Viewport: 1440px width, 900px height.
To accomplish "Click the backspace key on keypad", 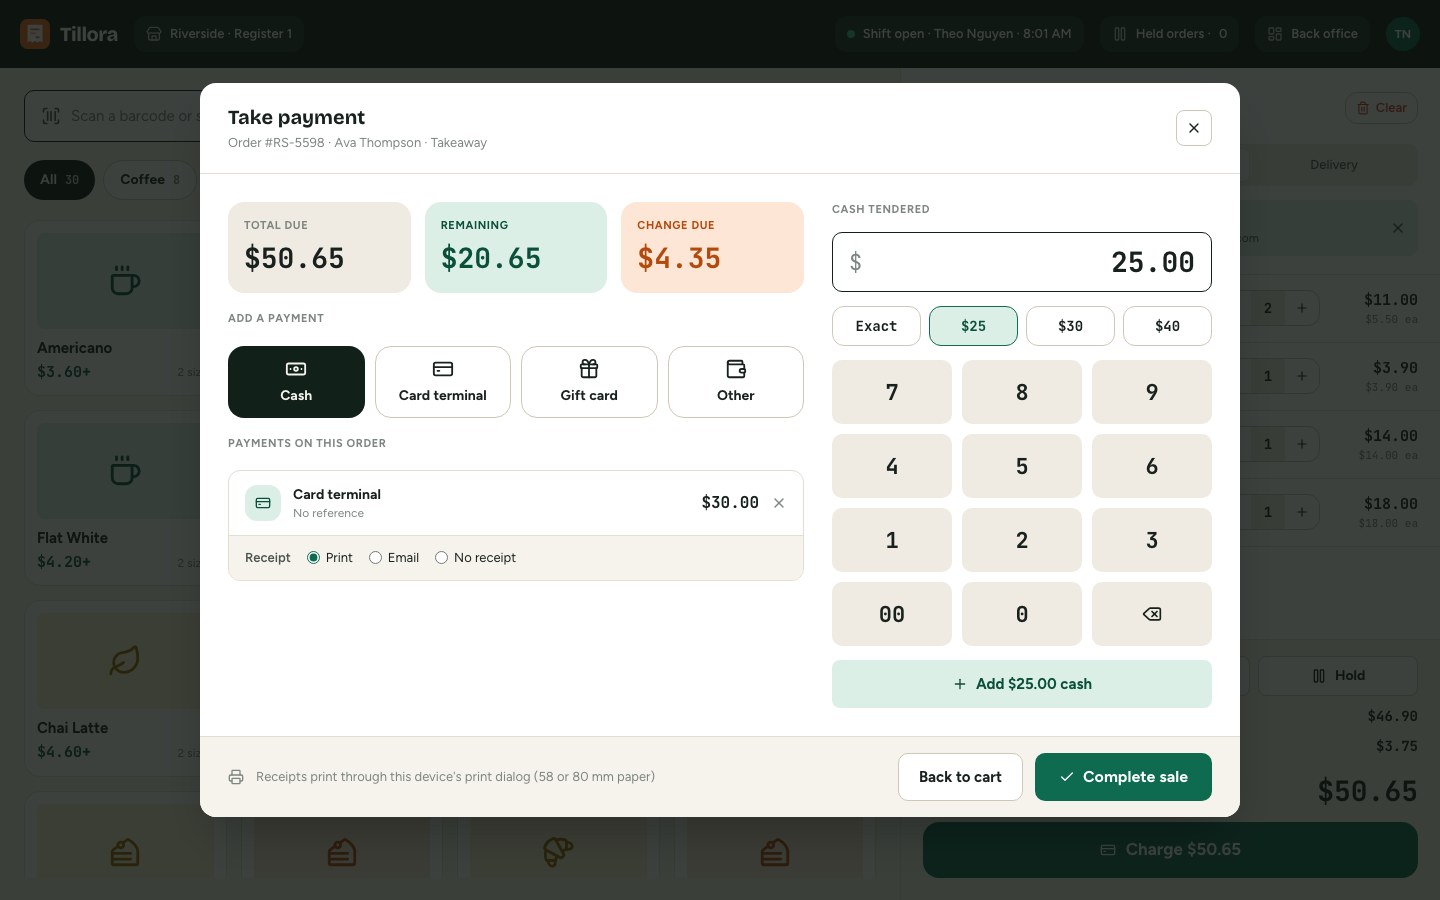I will 1152,614.
